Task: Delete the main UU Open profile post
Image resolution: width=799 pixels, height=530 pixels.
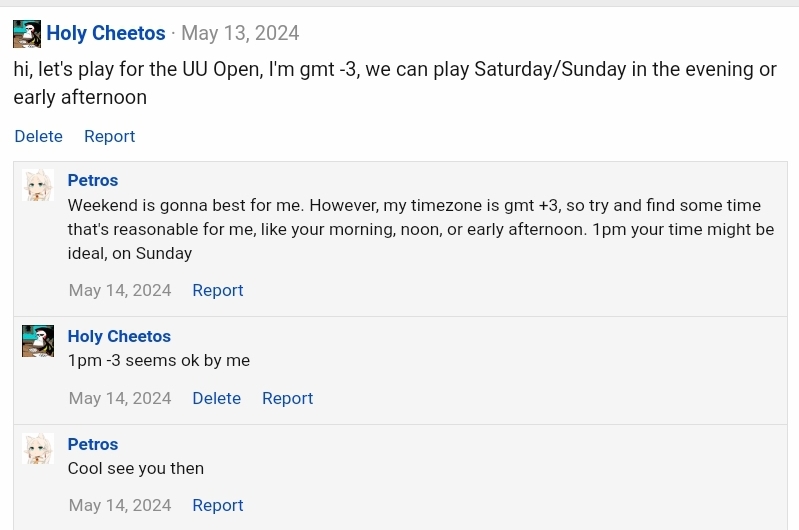Action: [x=39, y=136]
